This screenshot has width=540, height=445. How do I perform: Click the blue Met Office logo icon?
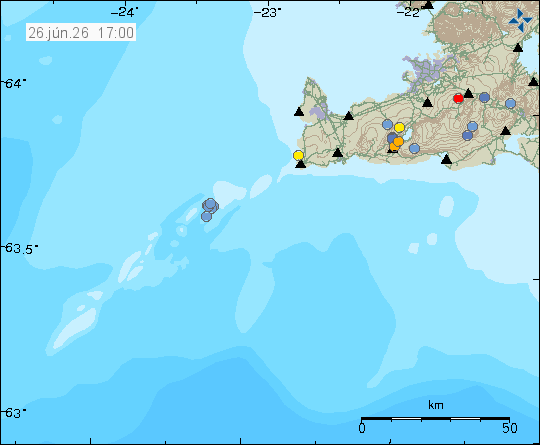click(520, 21)
